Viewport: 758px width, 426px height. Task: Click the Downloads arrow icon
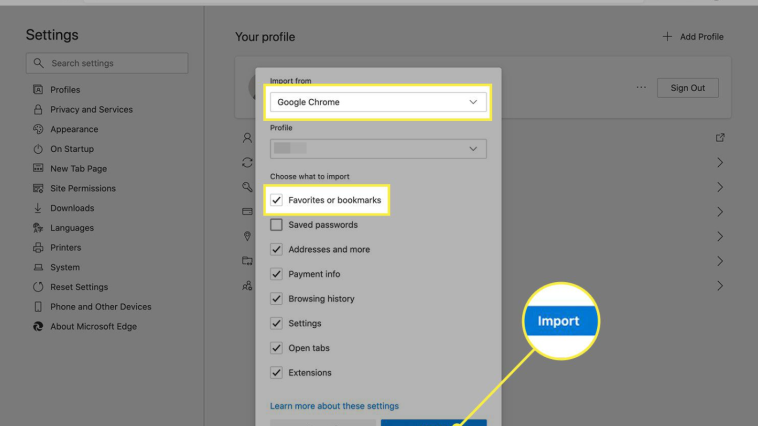39,208
